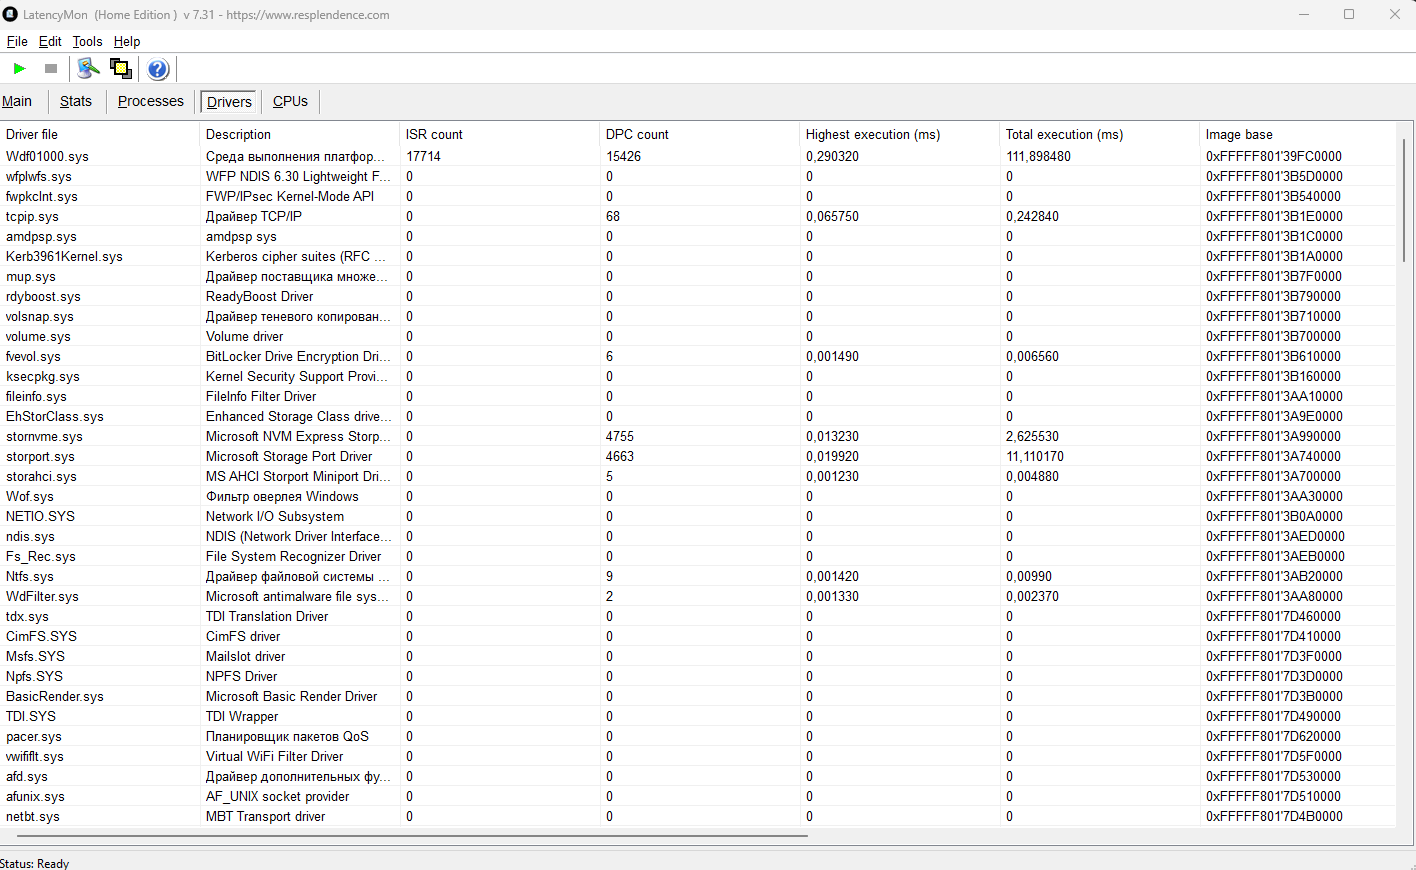The width and height of the screenshot is (1416, 870).
Task: Select the Wdf01000.sys driver row
Action: click(698, 156)
